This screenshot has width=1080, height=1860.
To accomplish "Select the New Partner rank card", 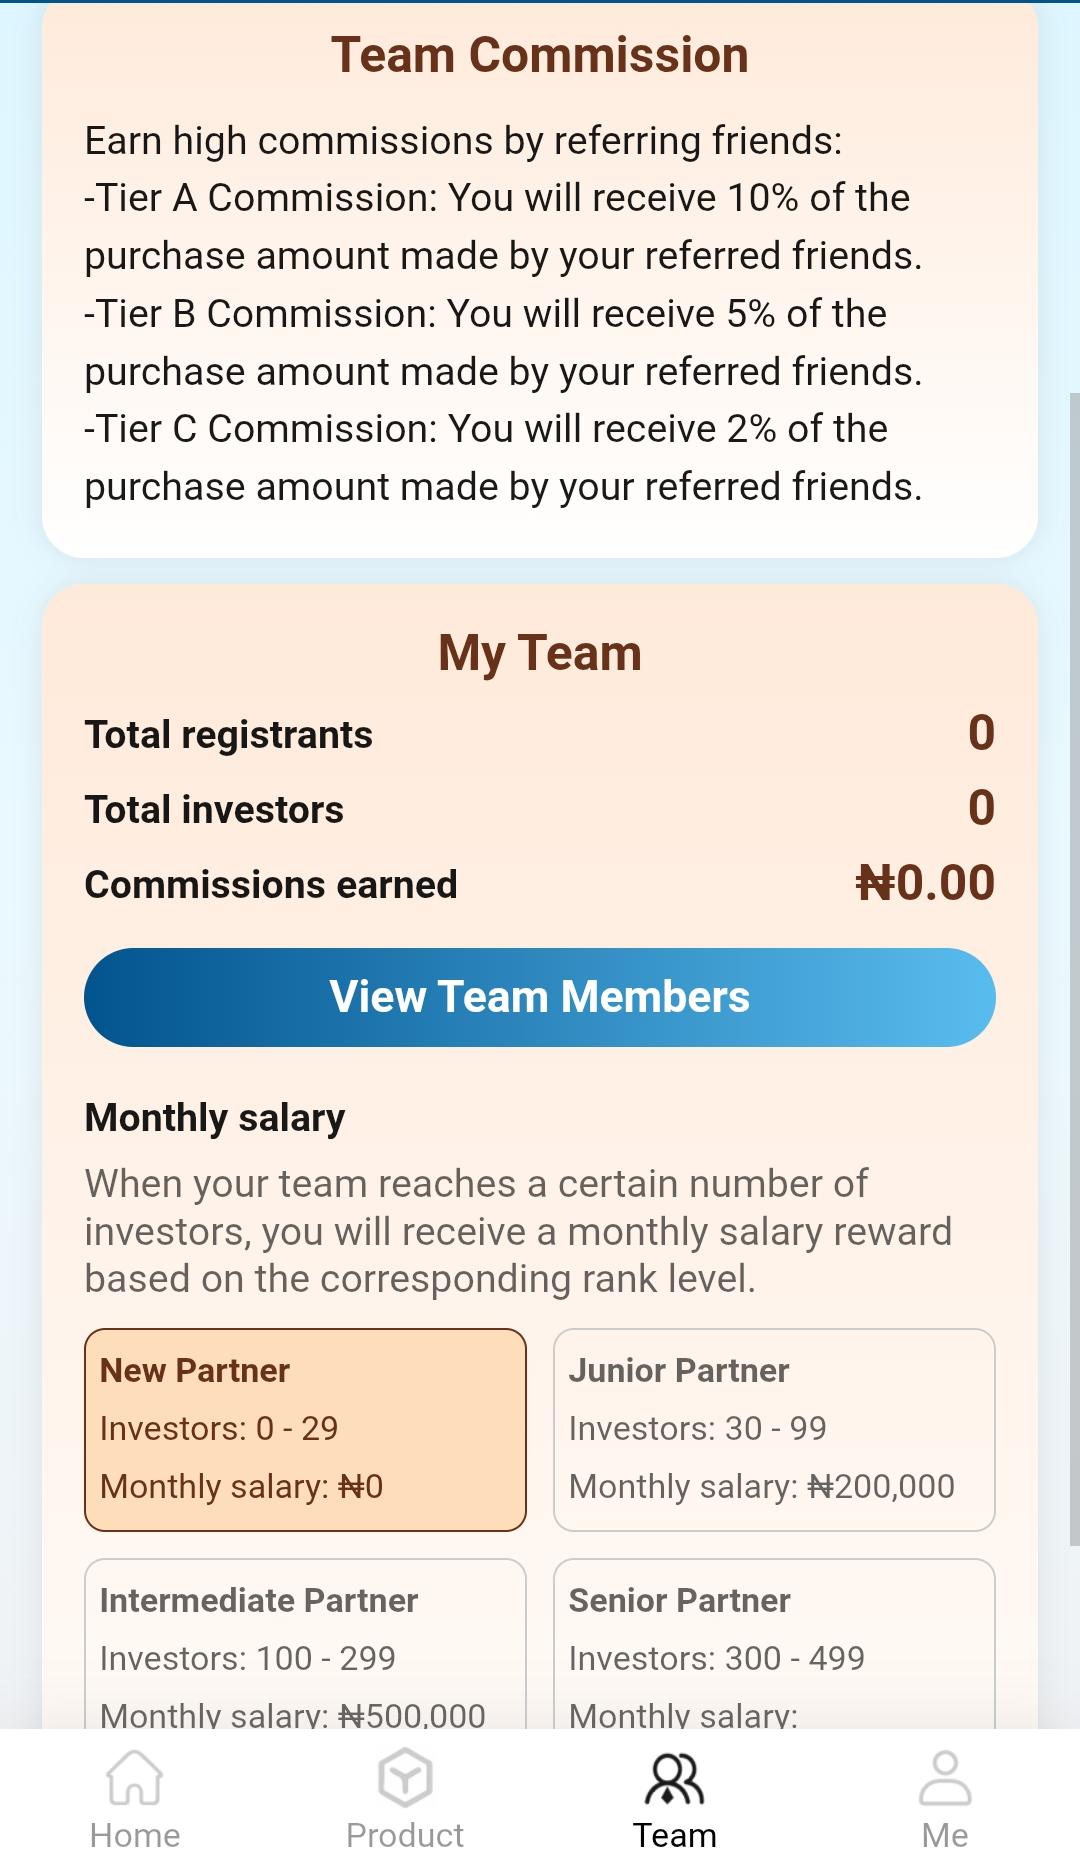I will [305, 1429].
